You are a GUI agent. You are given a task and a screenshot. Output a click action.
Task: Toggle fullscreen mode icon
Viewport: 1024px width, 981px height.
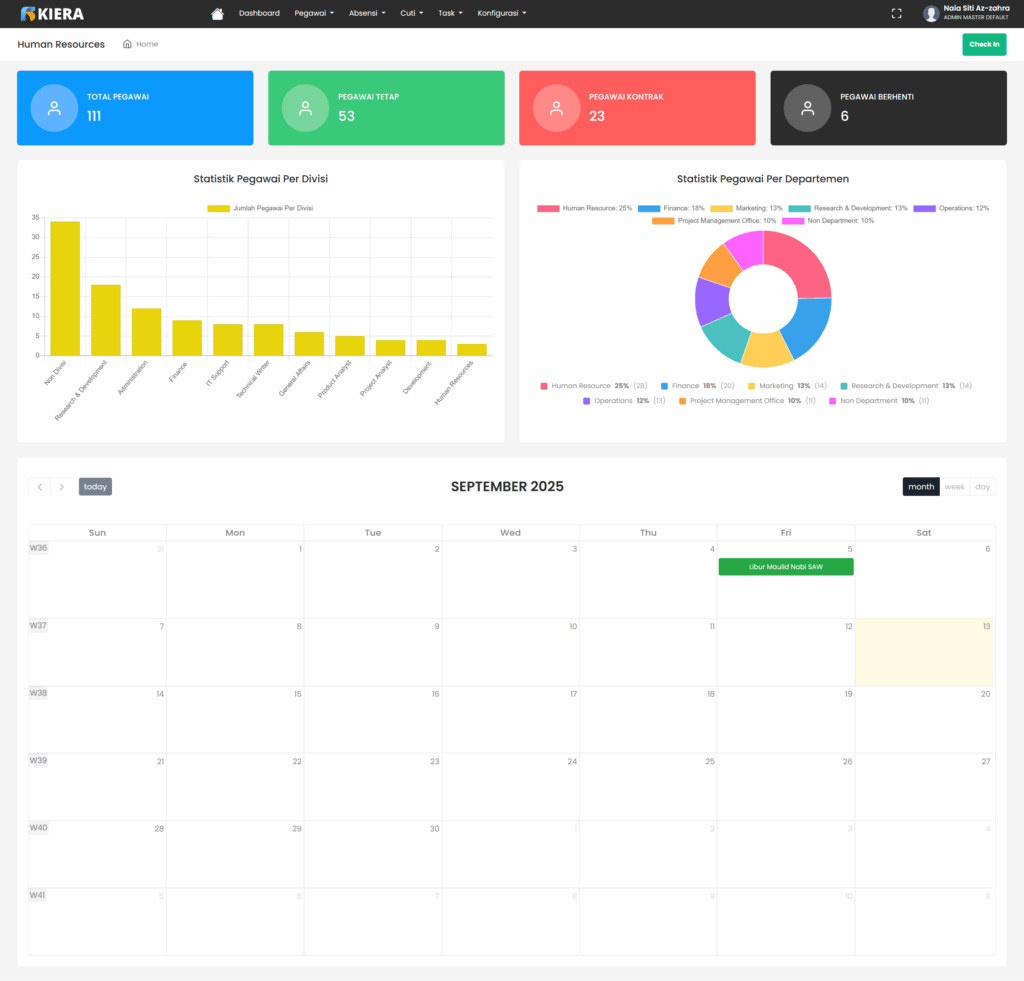(x=896, y=14)
